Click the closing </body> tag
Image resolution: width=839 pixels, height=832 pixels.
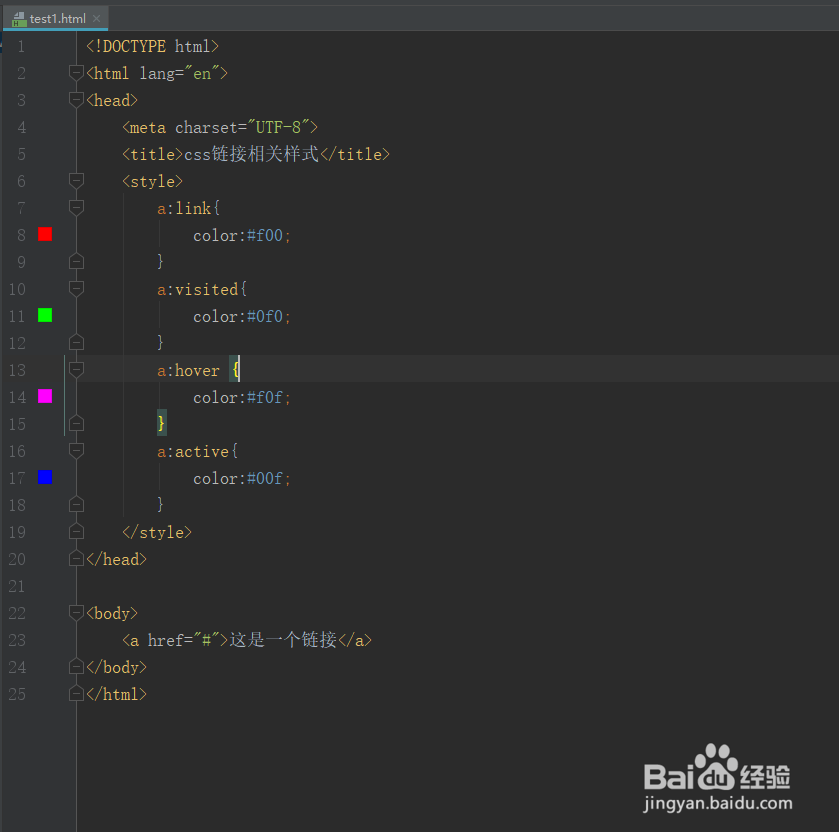point(116,667)
